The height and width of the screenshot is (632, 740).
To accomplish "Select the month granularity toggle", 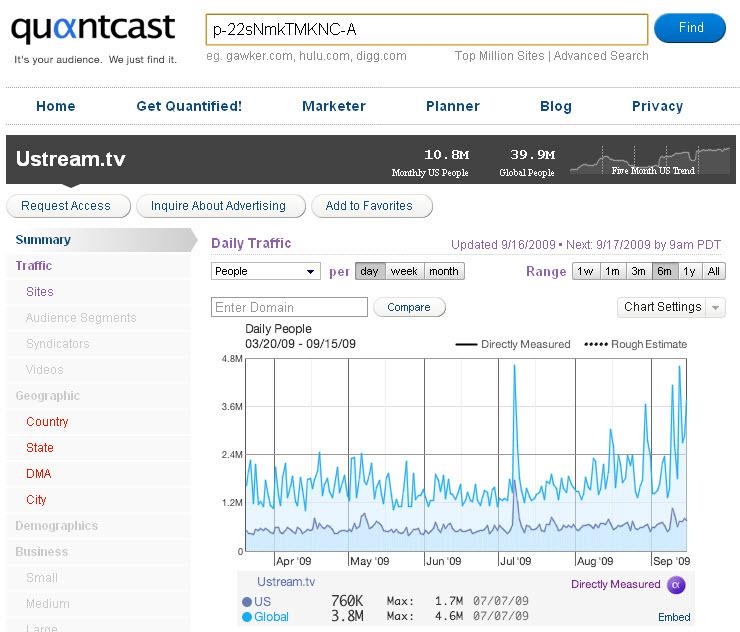I will click(443, 271).
